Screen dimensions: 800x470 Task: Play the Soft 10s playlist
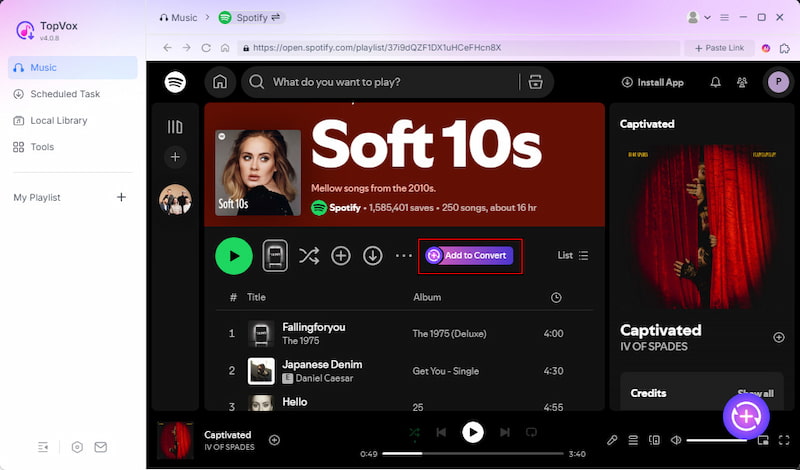234,256
